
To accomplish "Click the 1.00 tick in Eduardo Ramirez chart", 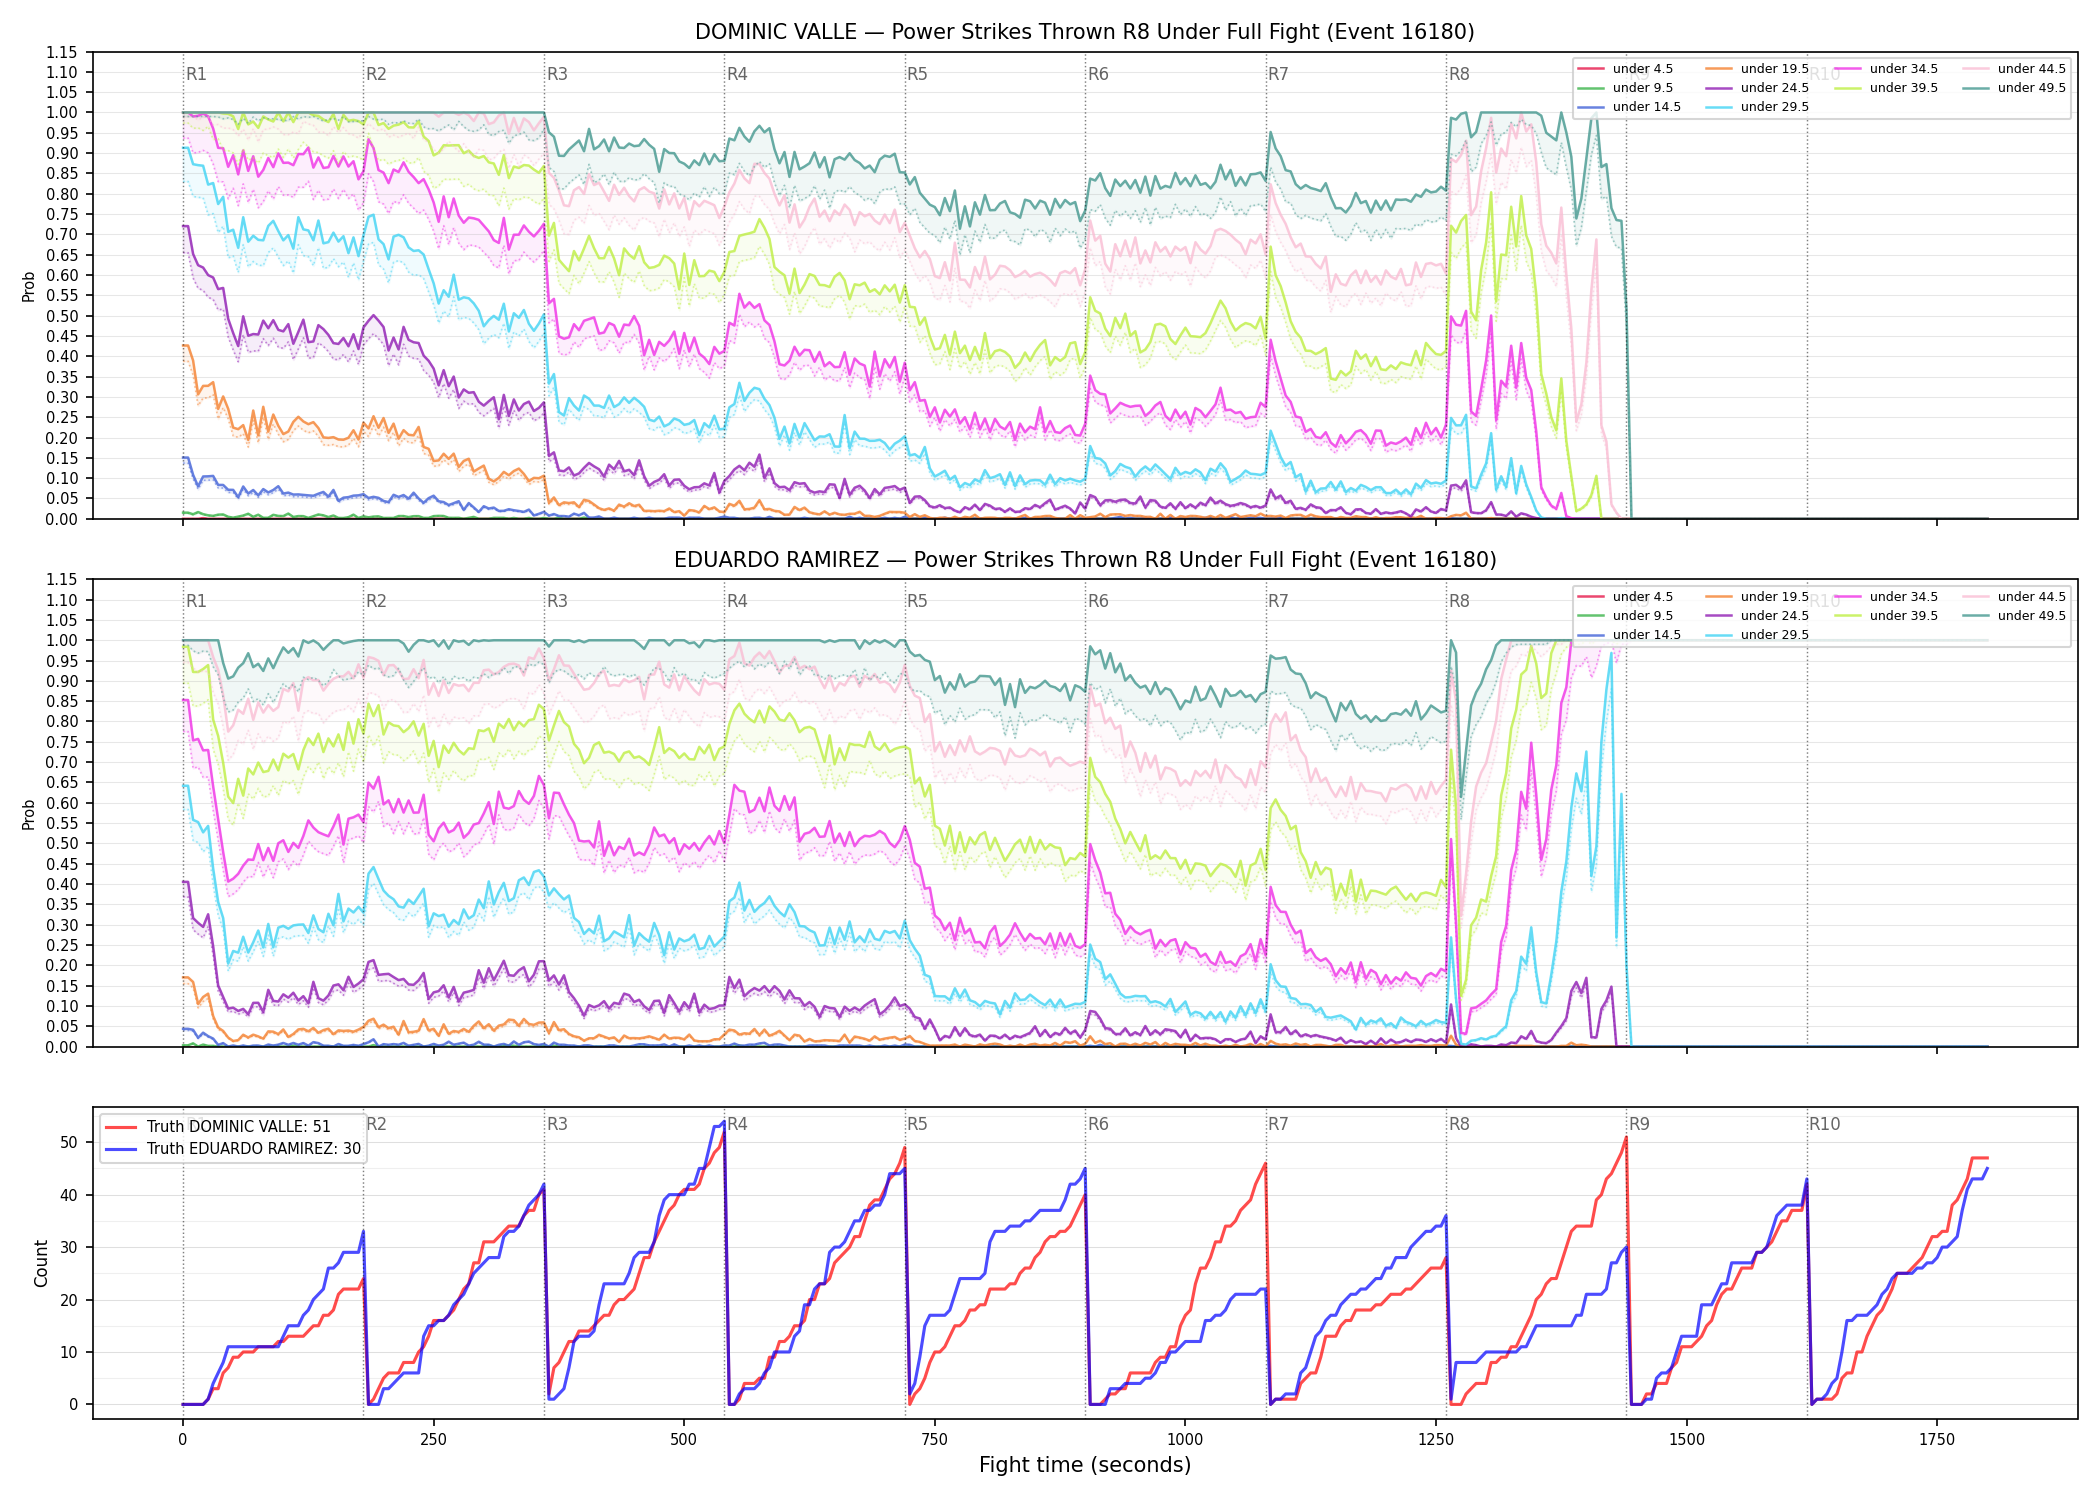I will [62, 641].
